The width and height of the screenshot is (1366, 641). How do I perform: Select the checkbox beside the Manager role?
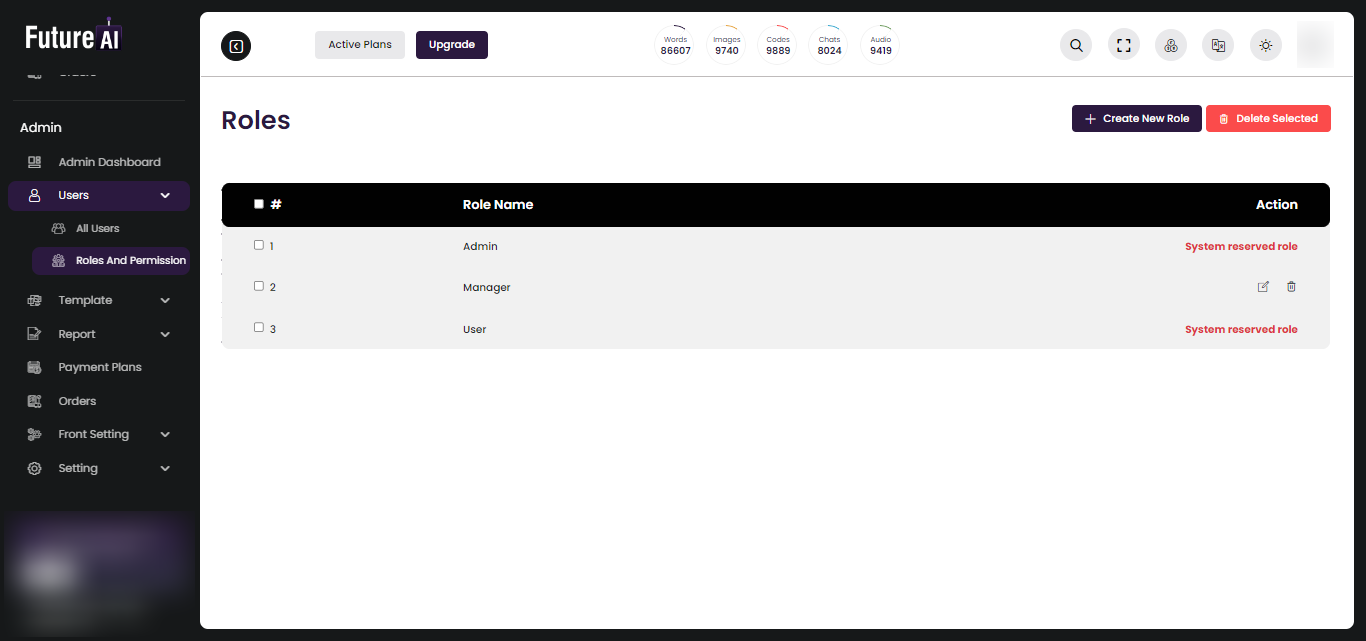(258, 287)
